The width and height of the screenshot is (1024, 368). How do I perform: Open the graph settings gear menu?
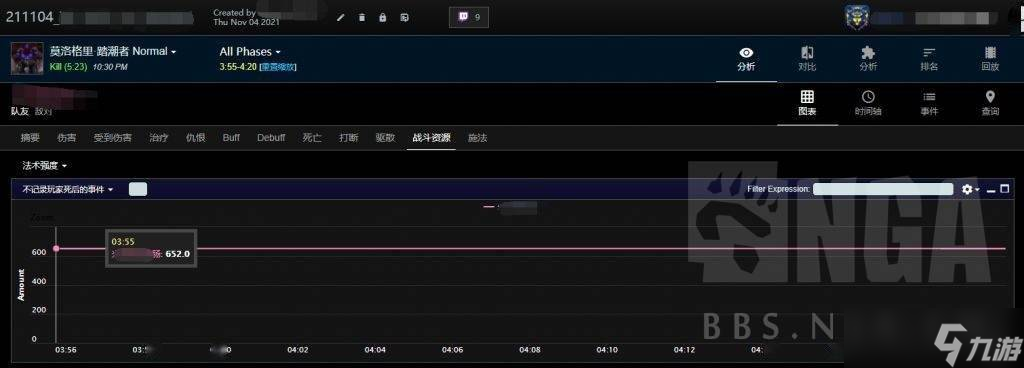pyautogui.click(x=970, y=189)
